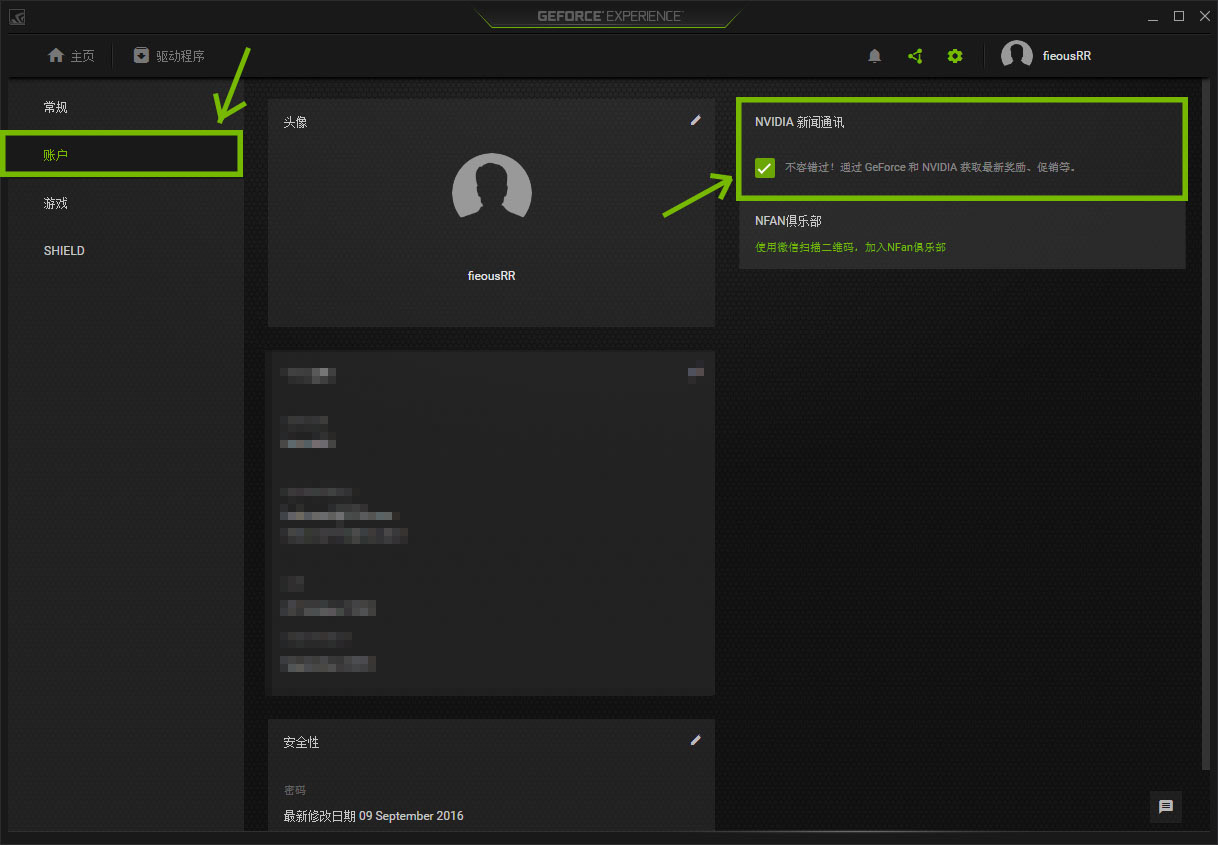
Task: Edit 安全性 section with pencil icon
Action: tap(696, 740)
